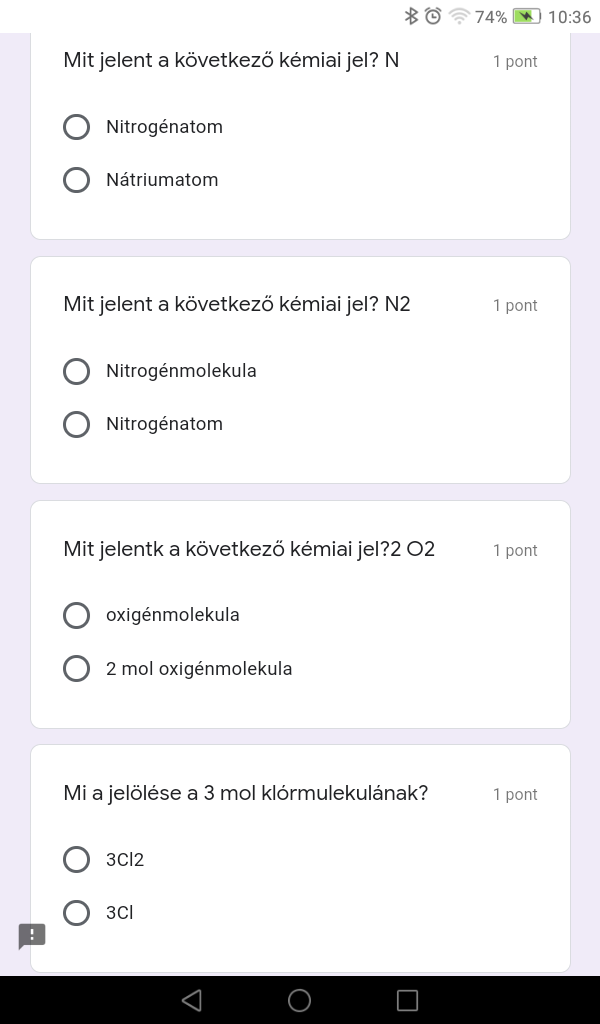Open recent apps square button

coord(407,1000)
